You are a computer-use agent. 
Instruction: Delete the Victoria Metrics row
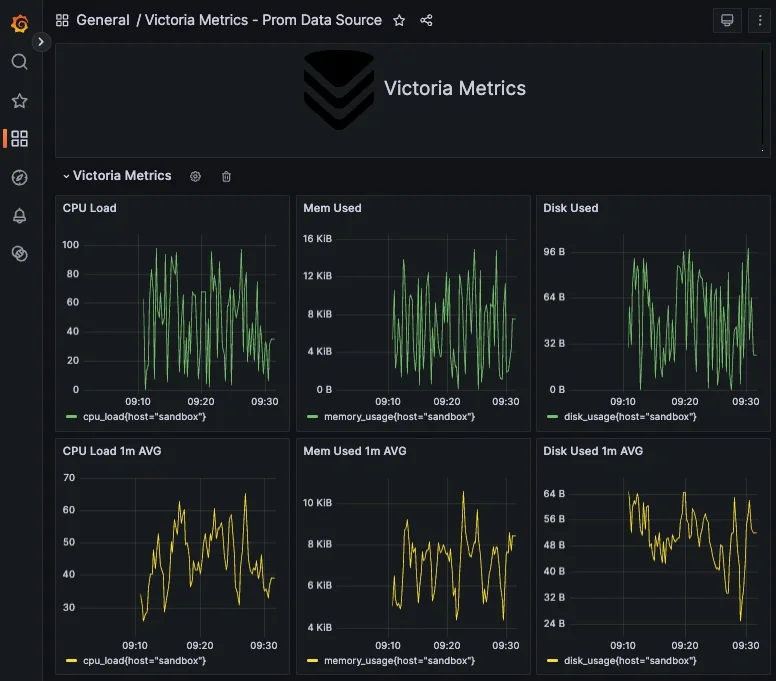click(226, 176)
